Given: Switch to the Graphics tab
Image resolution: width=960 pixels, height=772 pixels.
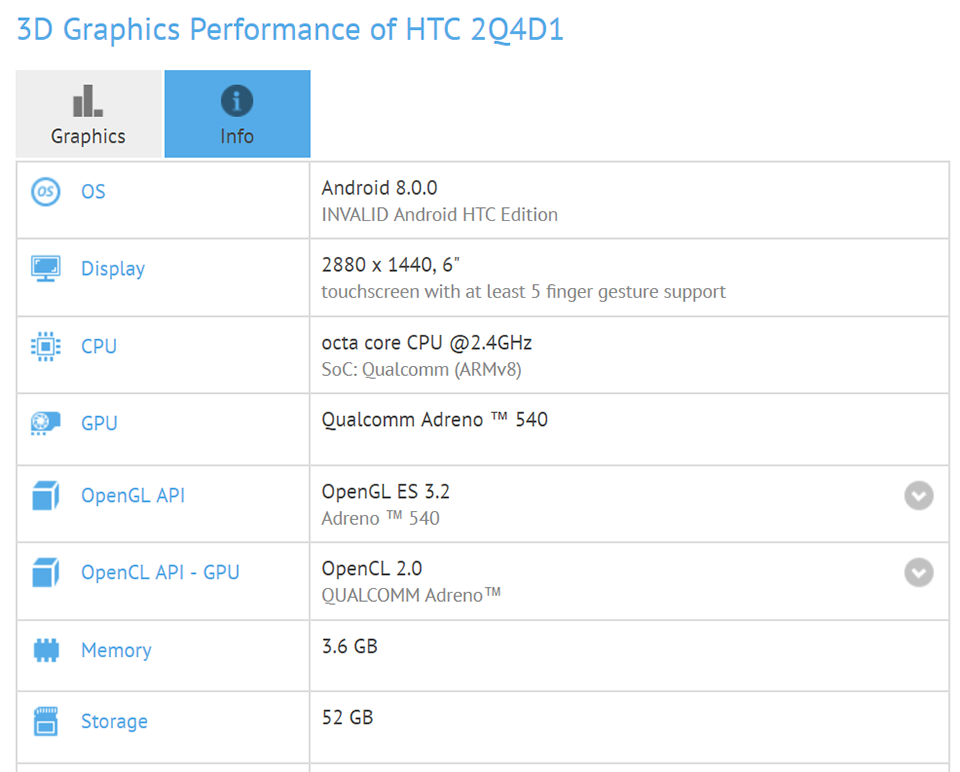Looking at the screenshot, I should tap(88, 114).
